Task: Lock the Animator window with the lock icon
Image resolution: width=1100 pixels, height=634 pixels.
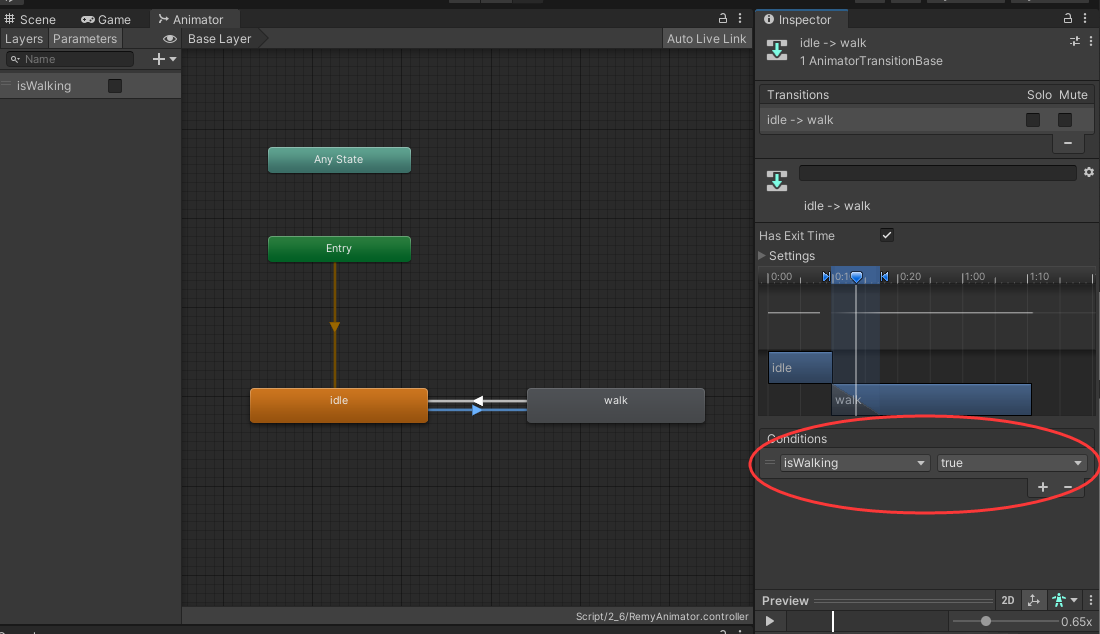Action: (723, 18)
